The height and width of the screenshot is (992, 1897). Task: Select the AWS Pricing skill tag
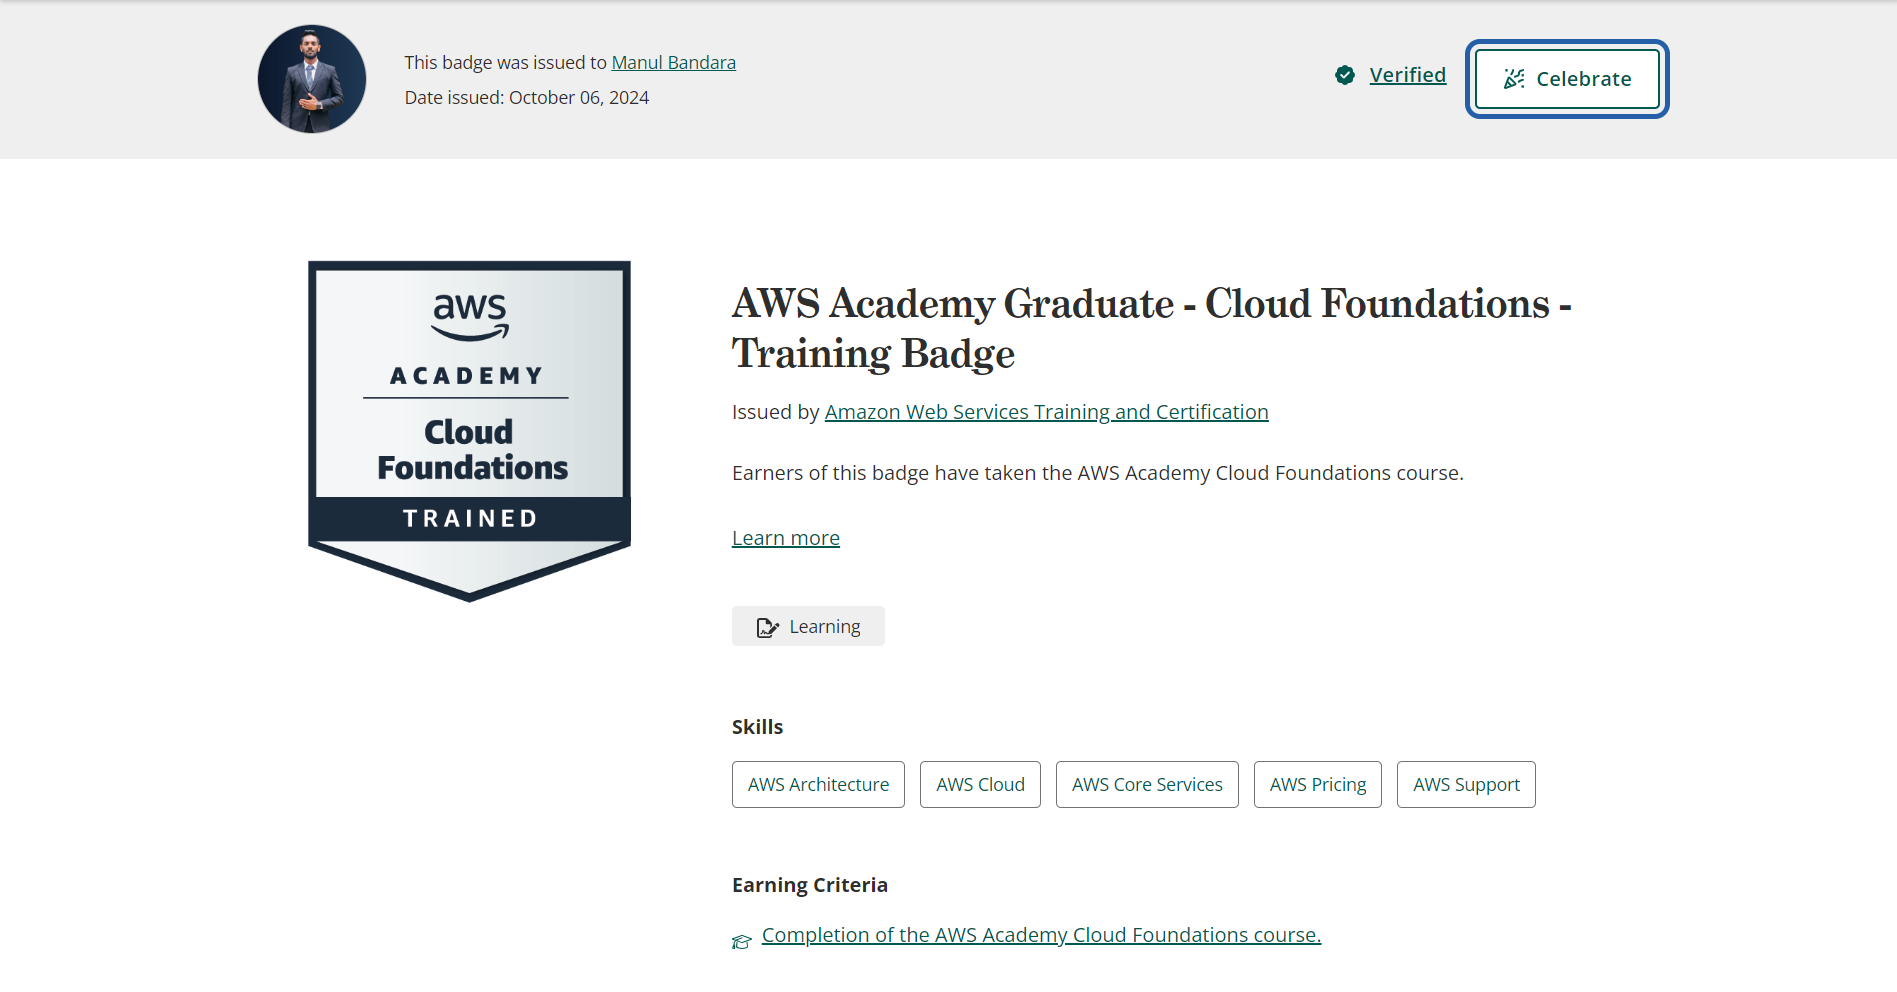click(1317, 784)
